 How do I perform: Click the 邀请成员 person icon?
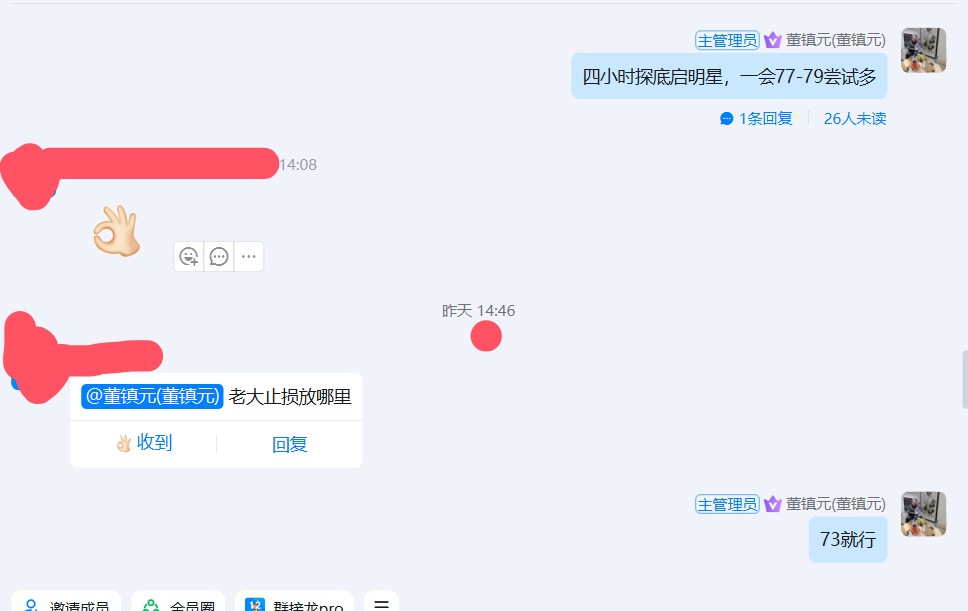click(31, 605)
